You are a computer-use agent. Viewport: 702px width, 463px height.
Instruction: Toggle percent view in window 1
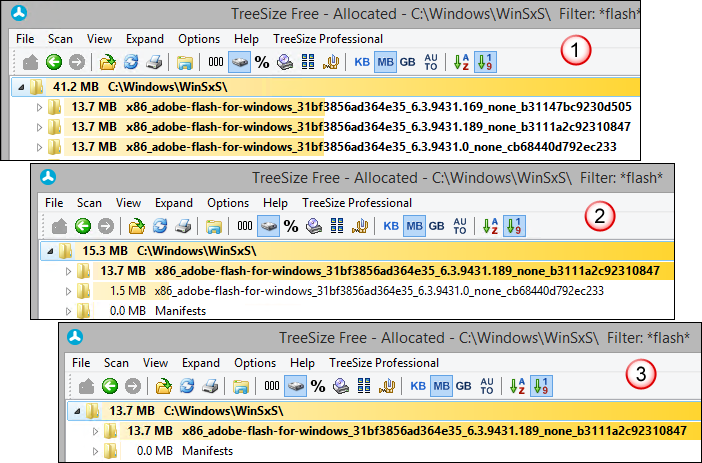(262, 62)
